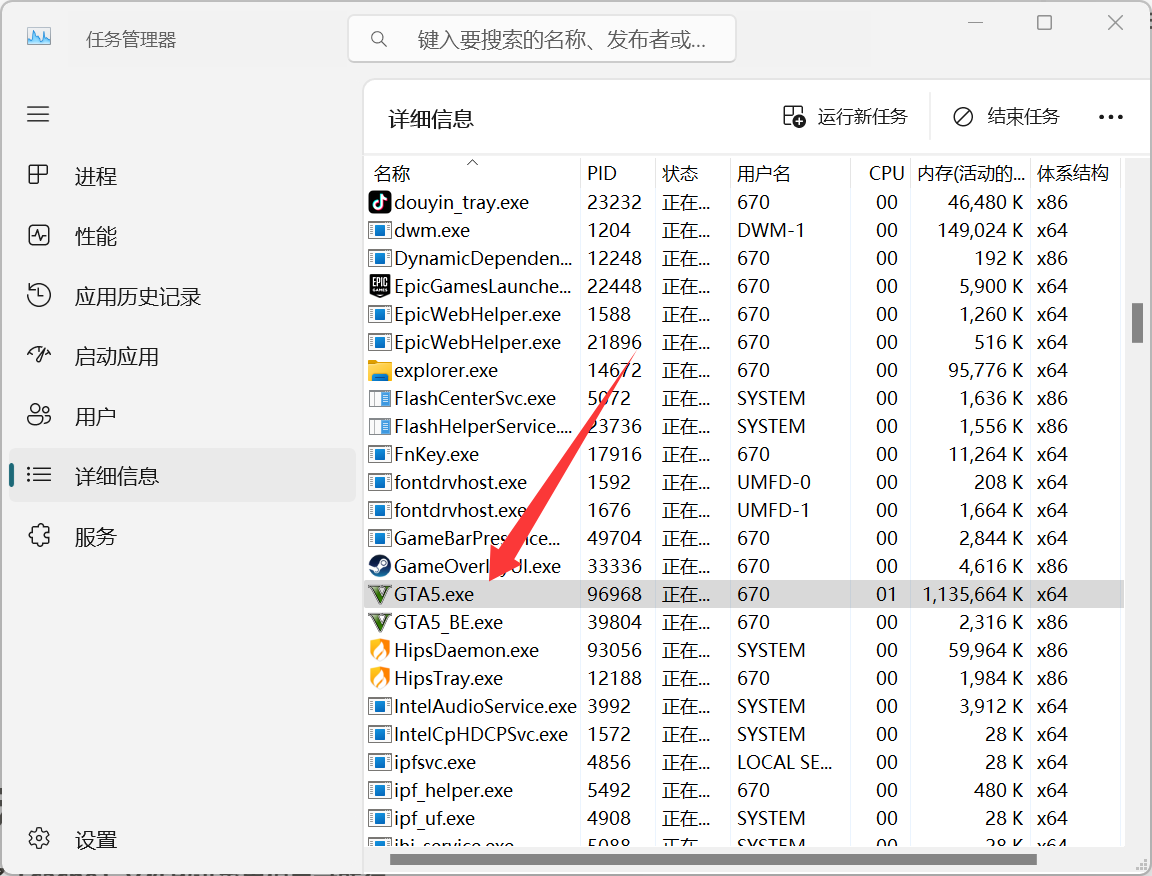The width and height of the screenshot is (1152, 876).
Task: Sort by 内存 memory column header
Action: [970, 173]
